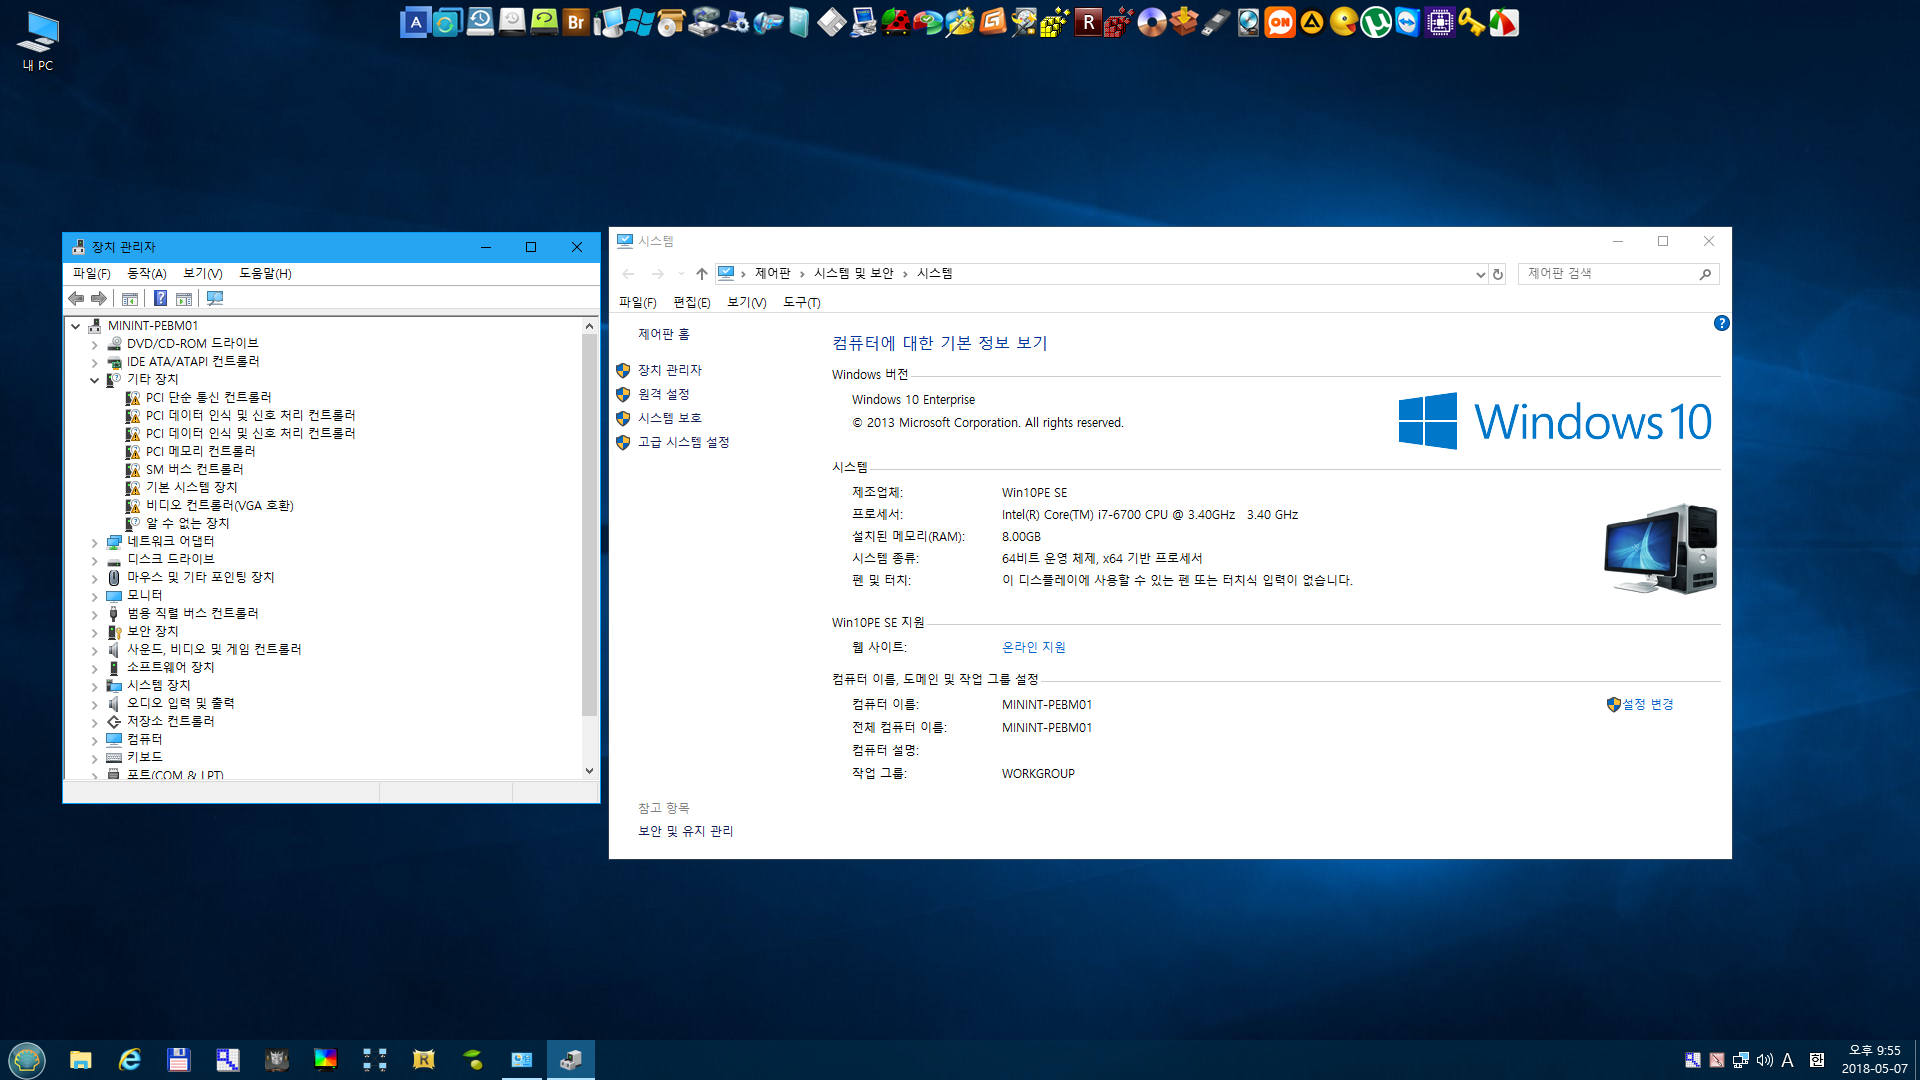Expand 네트워크 어댑터 node
This screenshot has height=1080, width=1920.
pos(95,542)
